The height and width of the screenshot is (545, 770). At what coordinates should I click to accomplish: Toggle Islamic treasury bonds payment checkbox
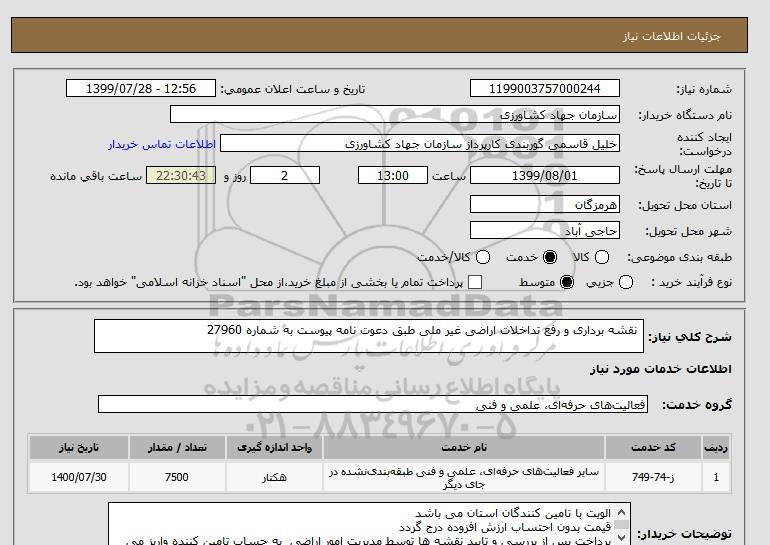coord(475,282)
